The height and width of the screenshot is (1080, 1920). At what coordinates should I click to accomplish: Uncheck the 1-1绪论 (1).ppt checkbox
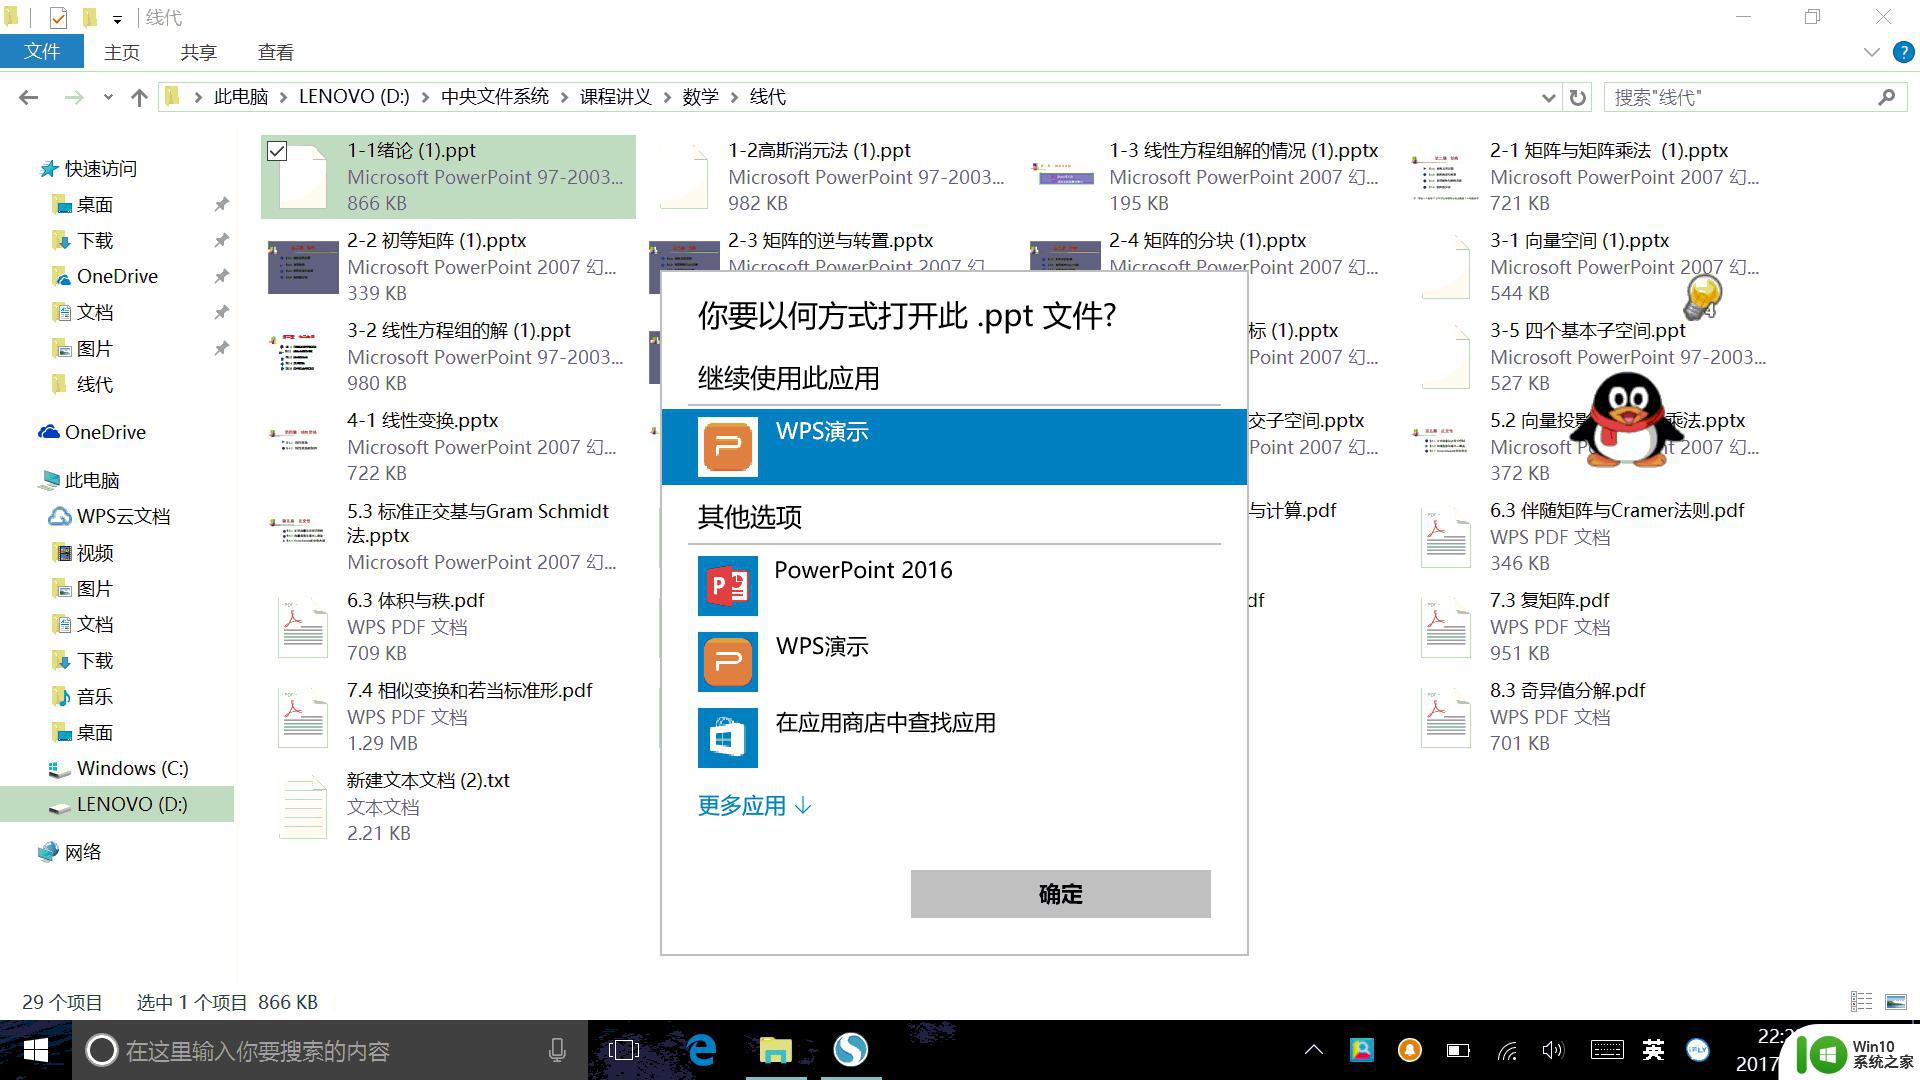tap(277, 151)
